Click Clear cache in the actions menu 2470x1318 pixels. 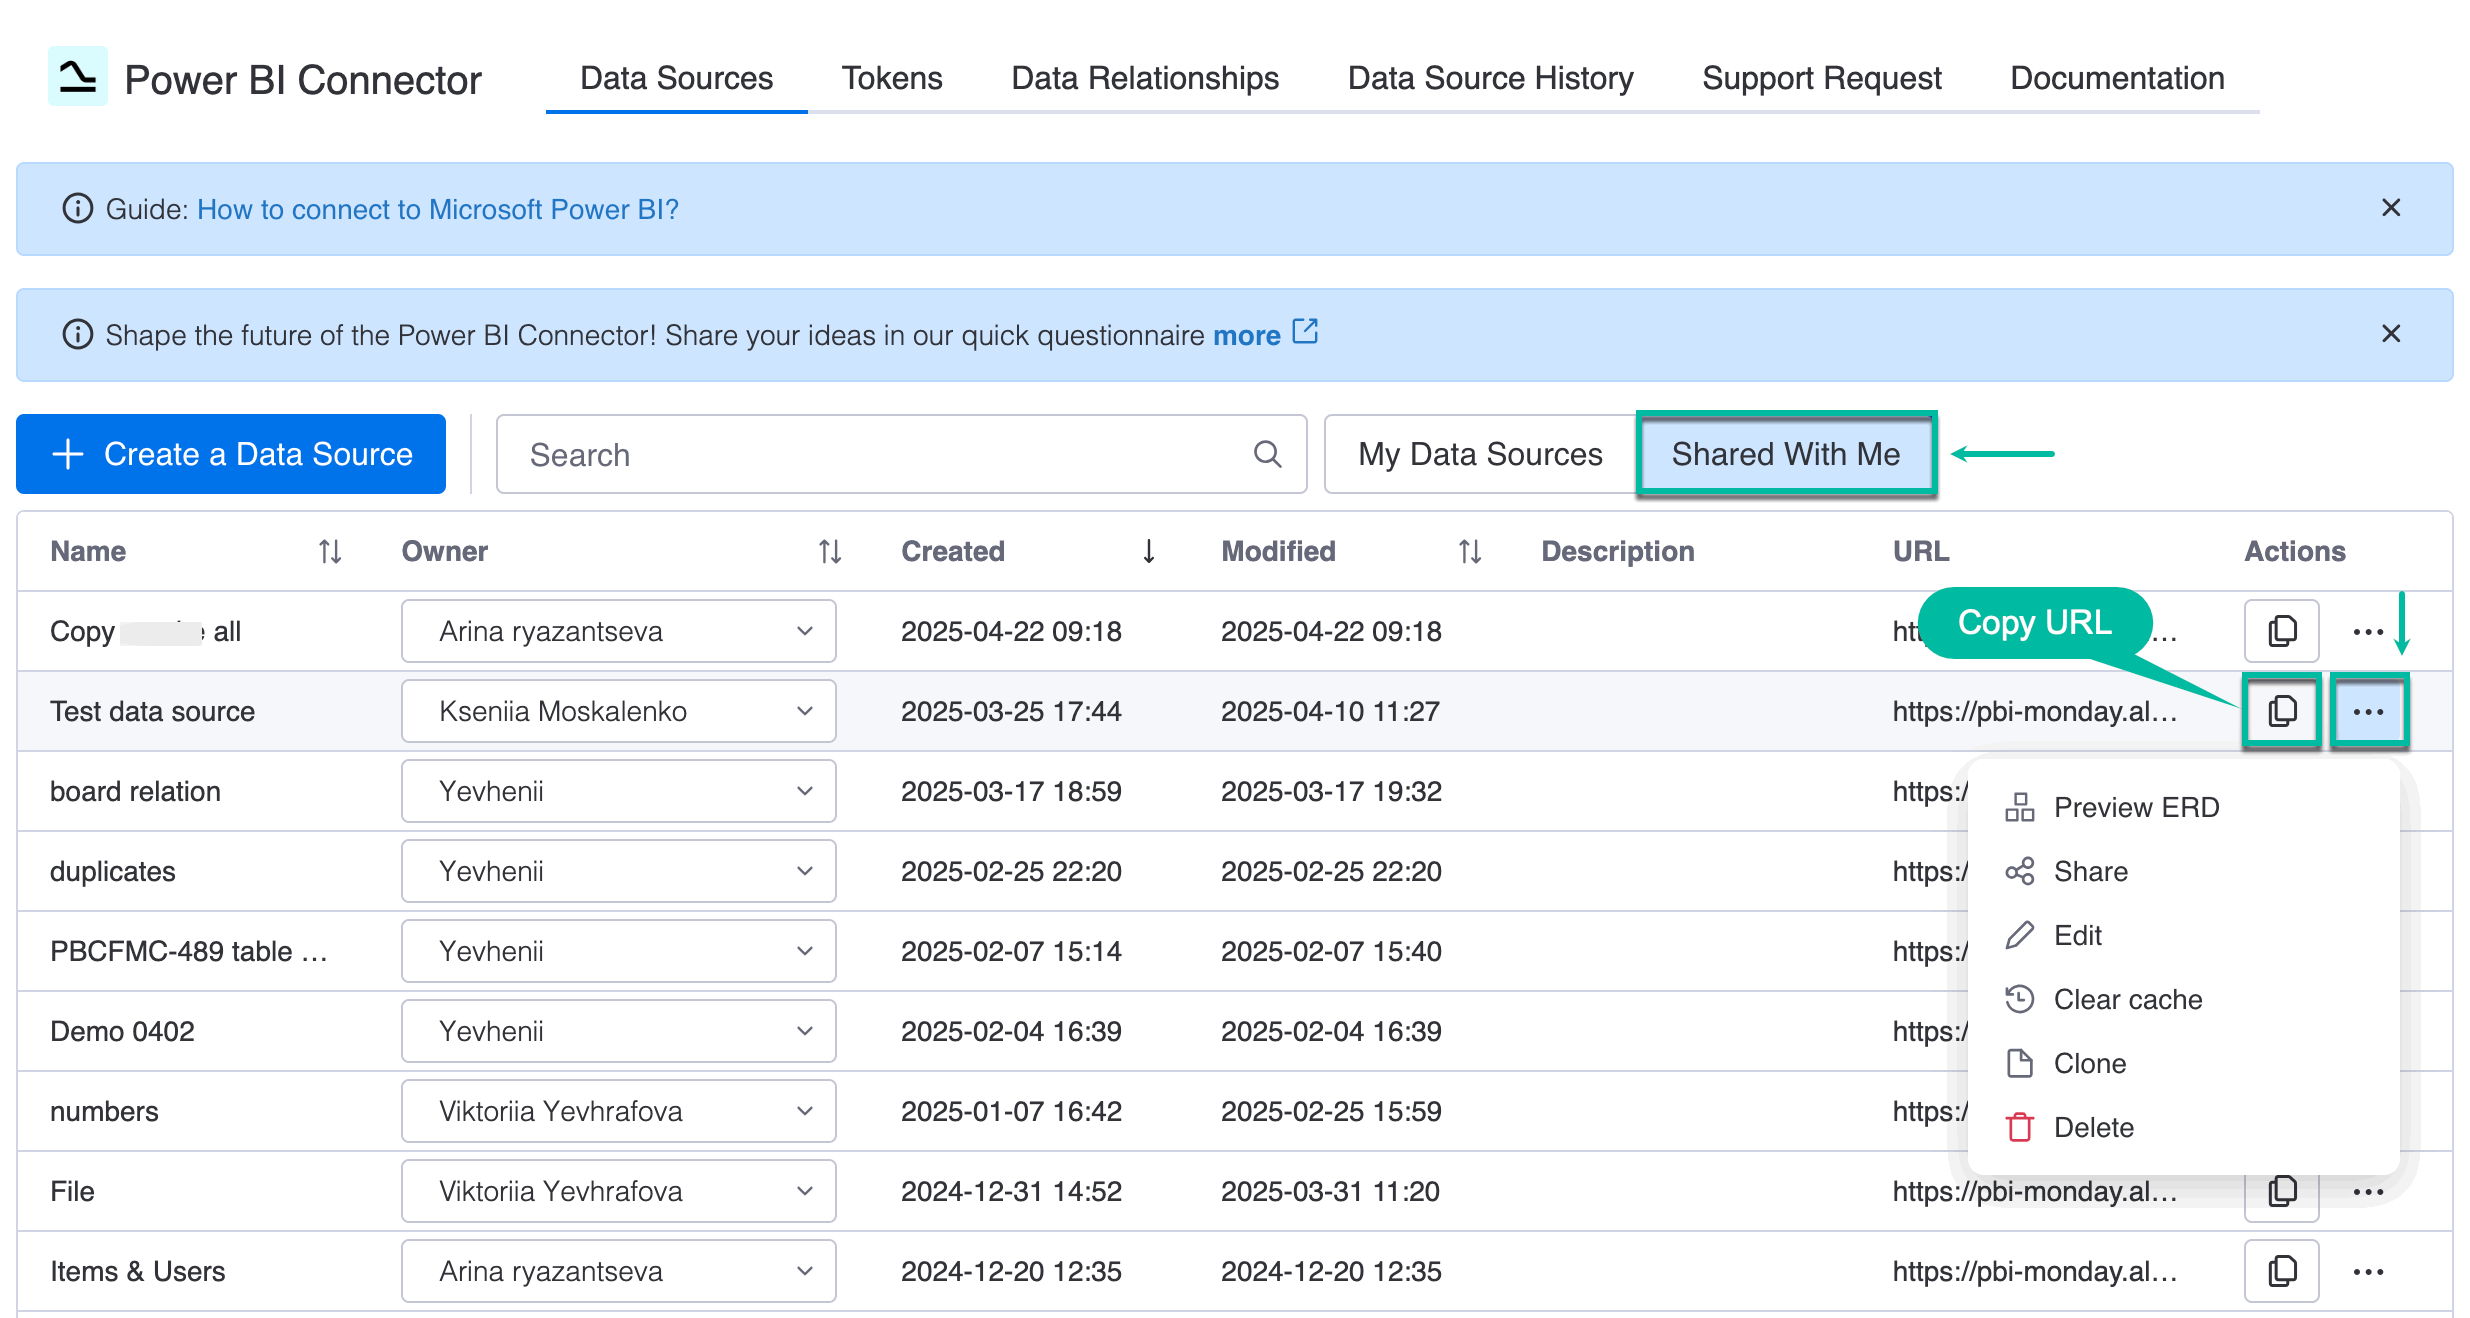2127,999
